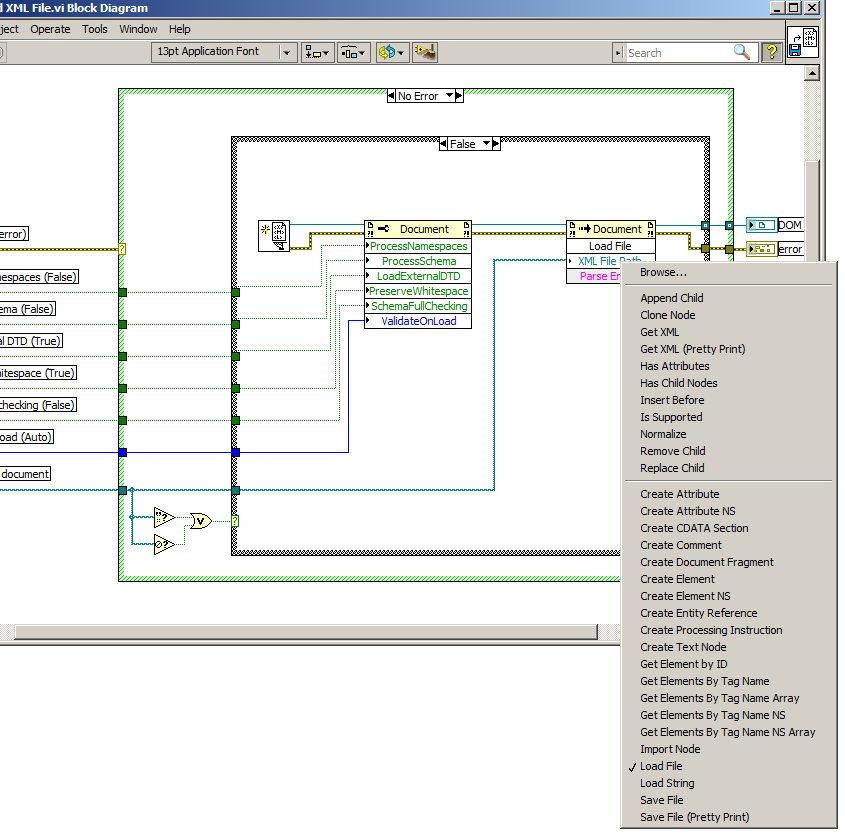Select the checked Load File menu entry
Image resolution: width=845 pixels, height=838 pixels.
tap(661, 766)
